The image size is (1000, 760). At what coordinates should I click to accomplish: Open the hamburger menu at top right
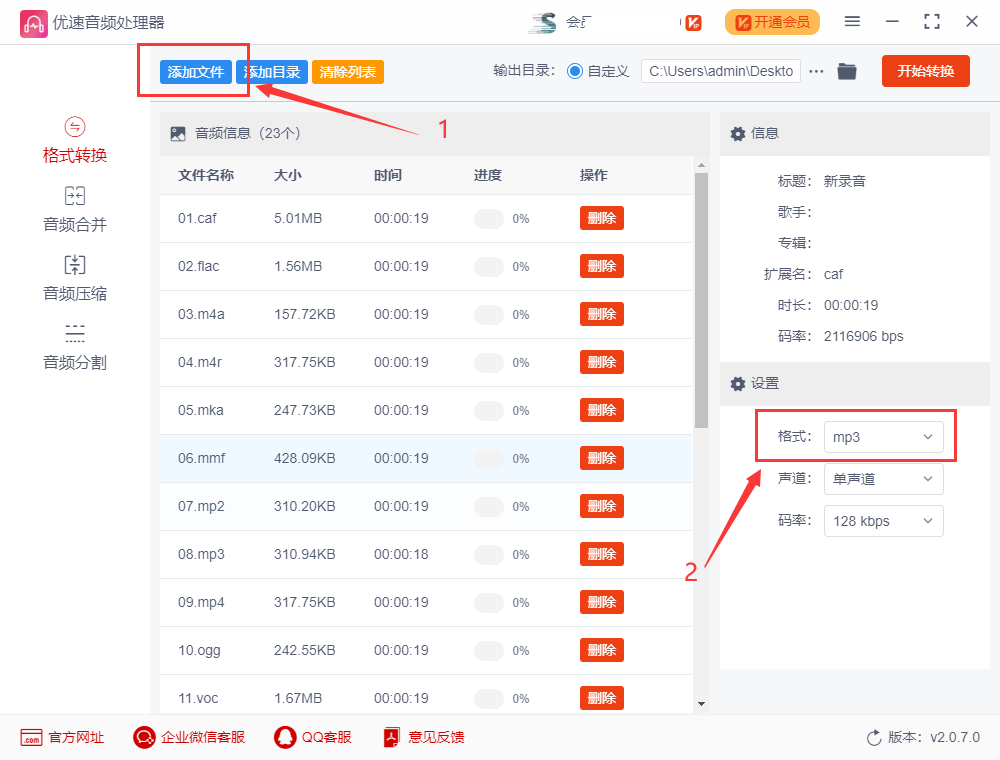852,20
